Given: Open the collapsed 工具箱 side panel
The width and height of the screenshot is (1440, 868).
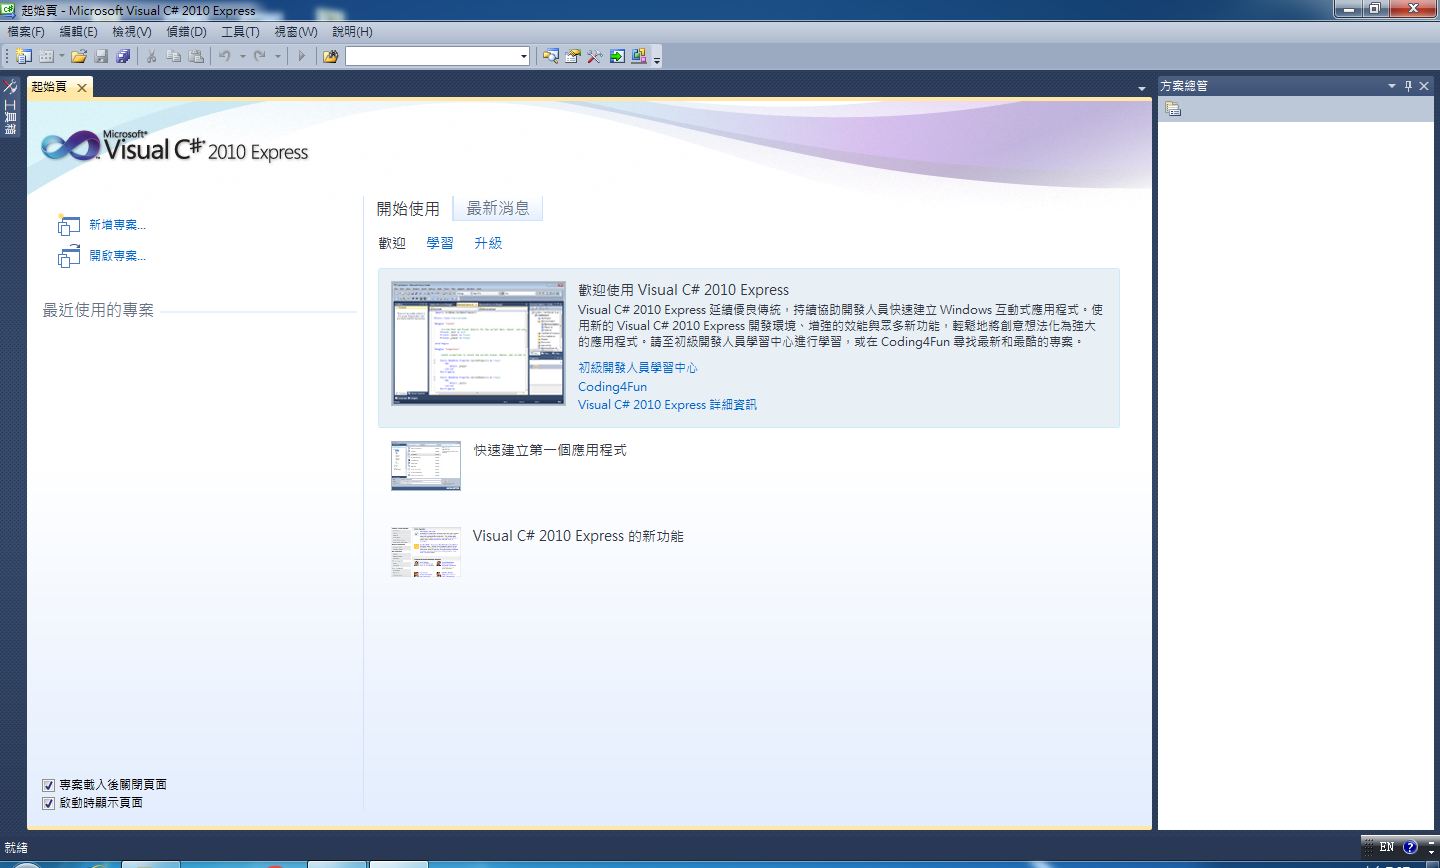Looking at the screenshot, I should tap(10, 107).
